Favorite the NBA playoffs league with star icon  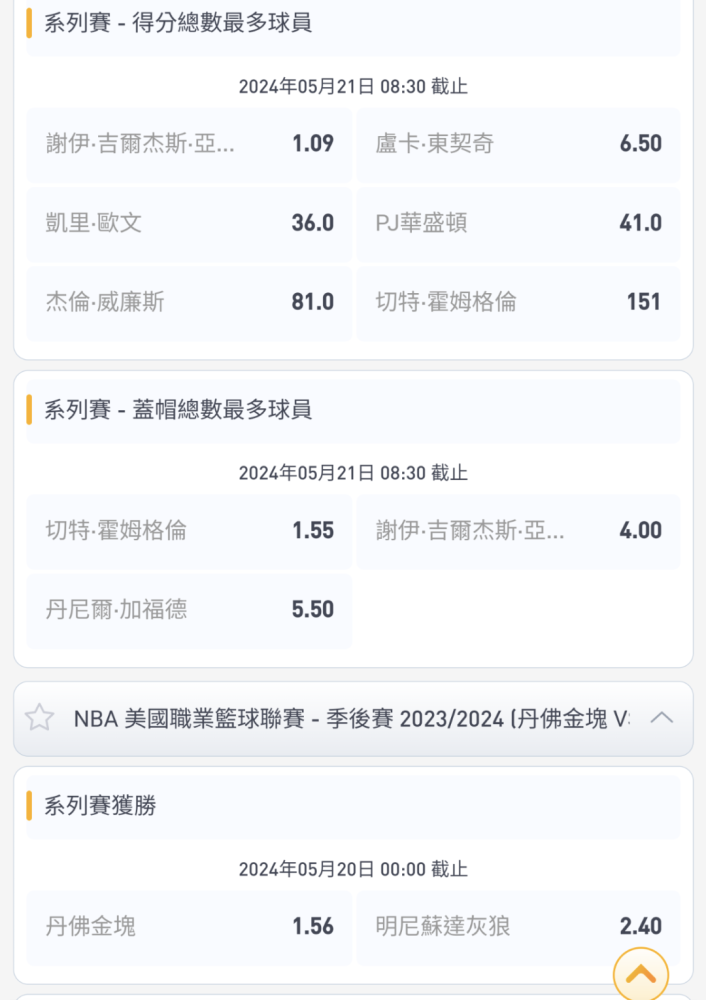pos(40,717)
